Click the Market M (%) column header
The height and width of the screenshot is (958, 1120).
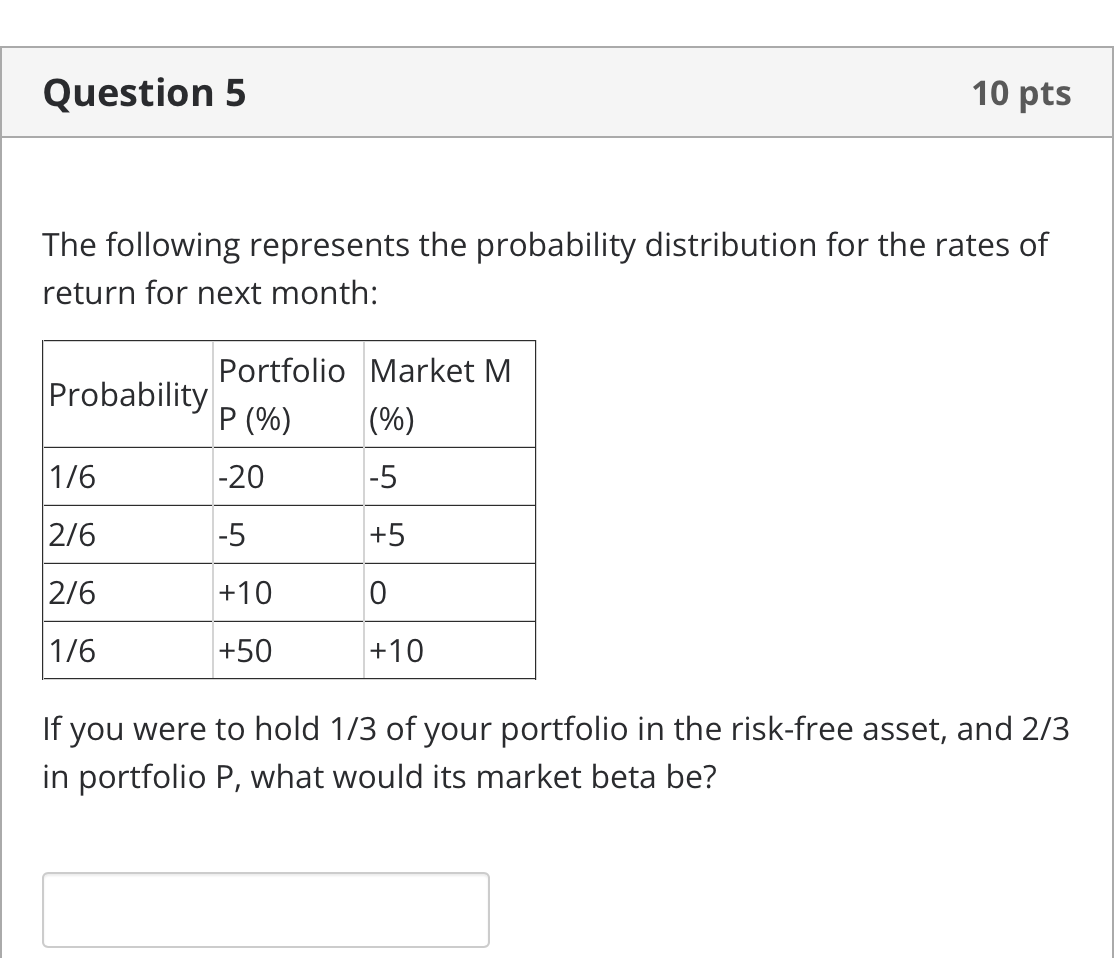click(440, 394)
